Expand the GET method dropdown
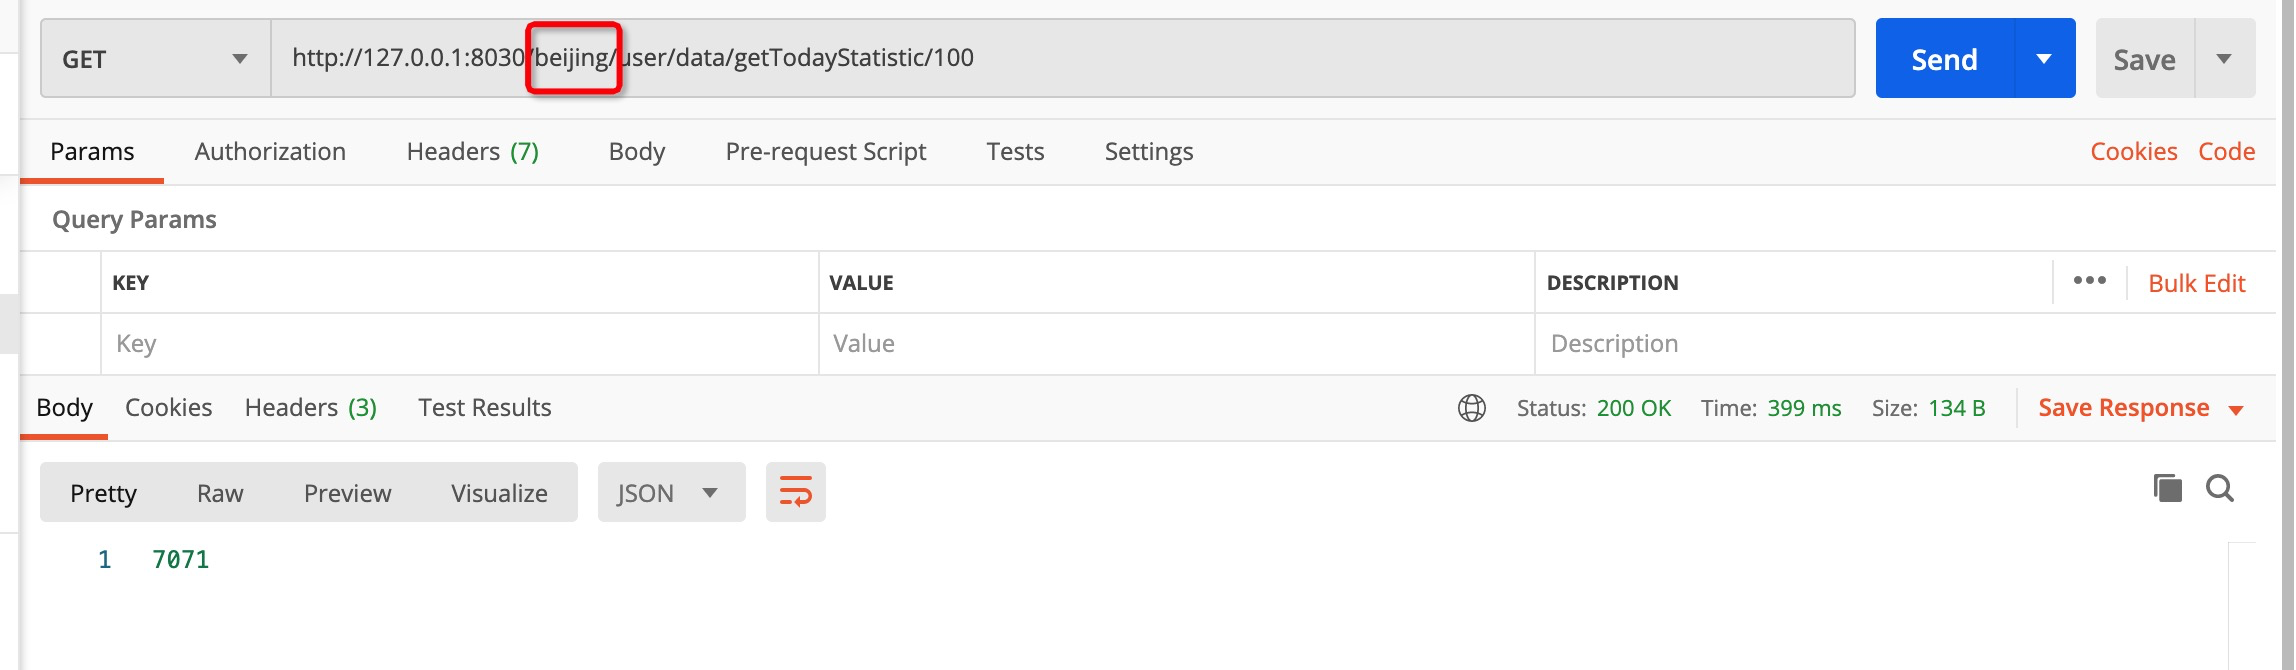 click(x=155, y=59)
